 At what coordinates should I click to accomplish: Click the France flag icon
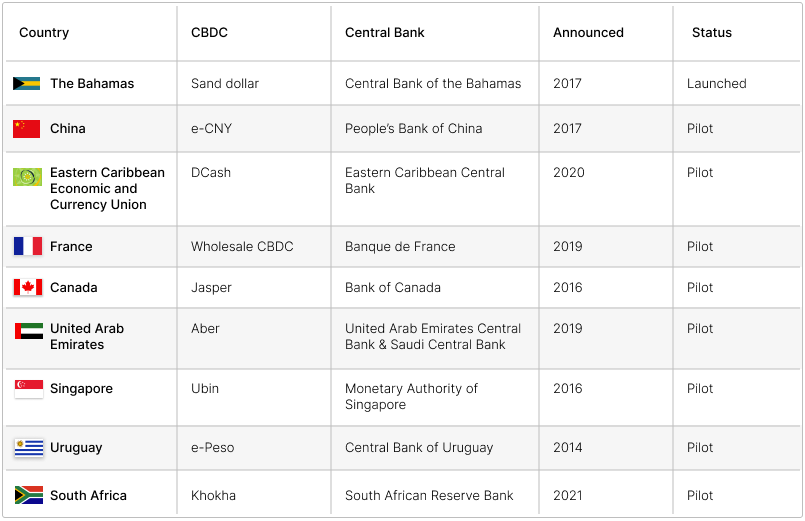coord(28,246)
